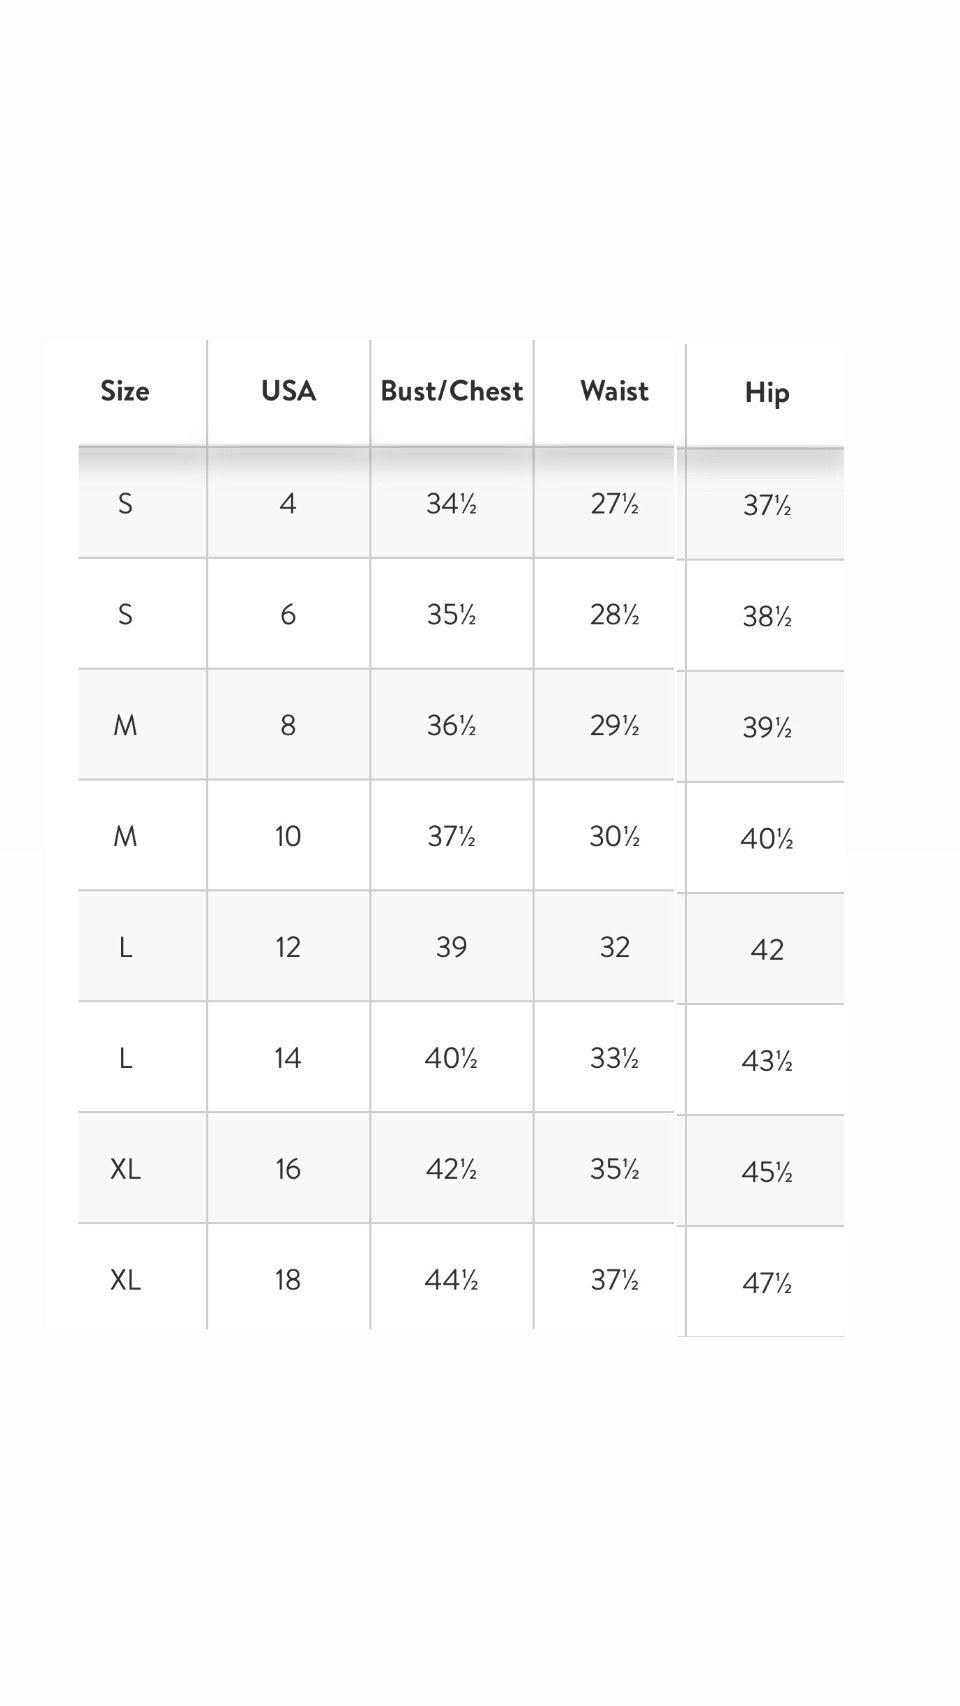Select waist measurement 30½
This screenshot has width=960, height=1706.
614,836
